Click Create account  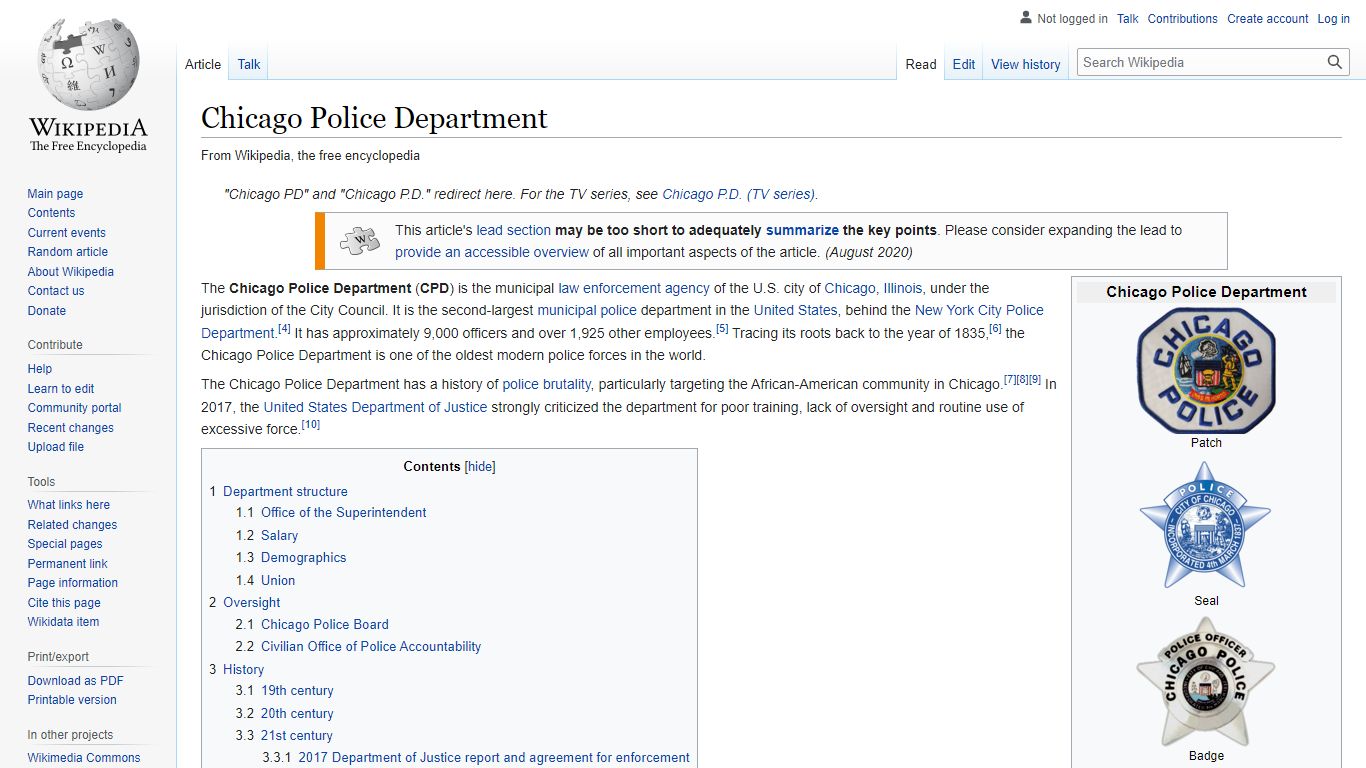tap(1268, 19)
